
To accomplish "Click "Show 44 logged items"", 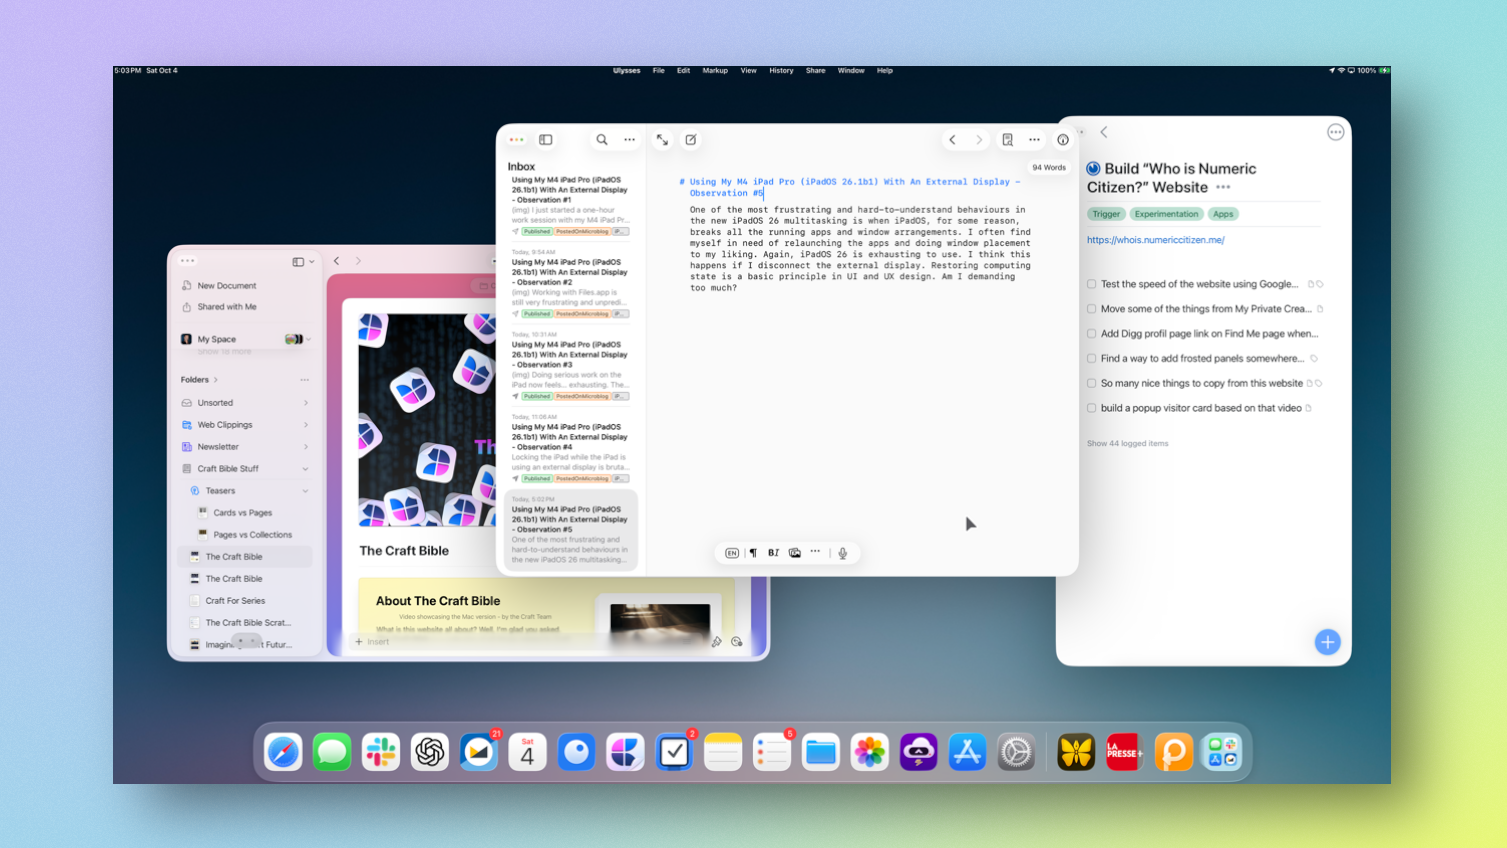I will tap(1127, 443).
